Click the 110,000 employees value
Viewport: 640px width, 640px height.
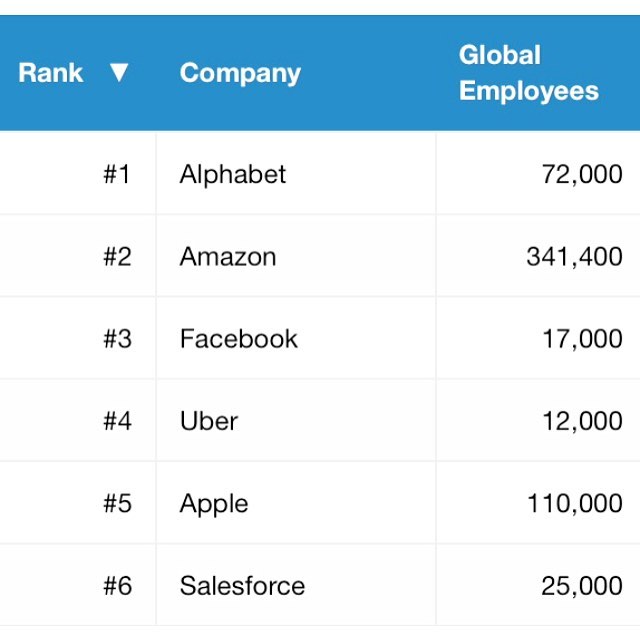coord(575,503)
